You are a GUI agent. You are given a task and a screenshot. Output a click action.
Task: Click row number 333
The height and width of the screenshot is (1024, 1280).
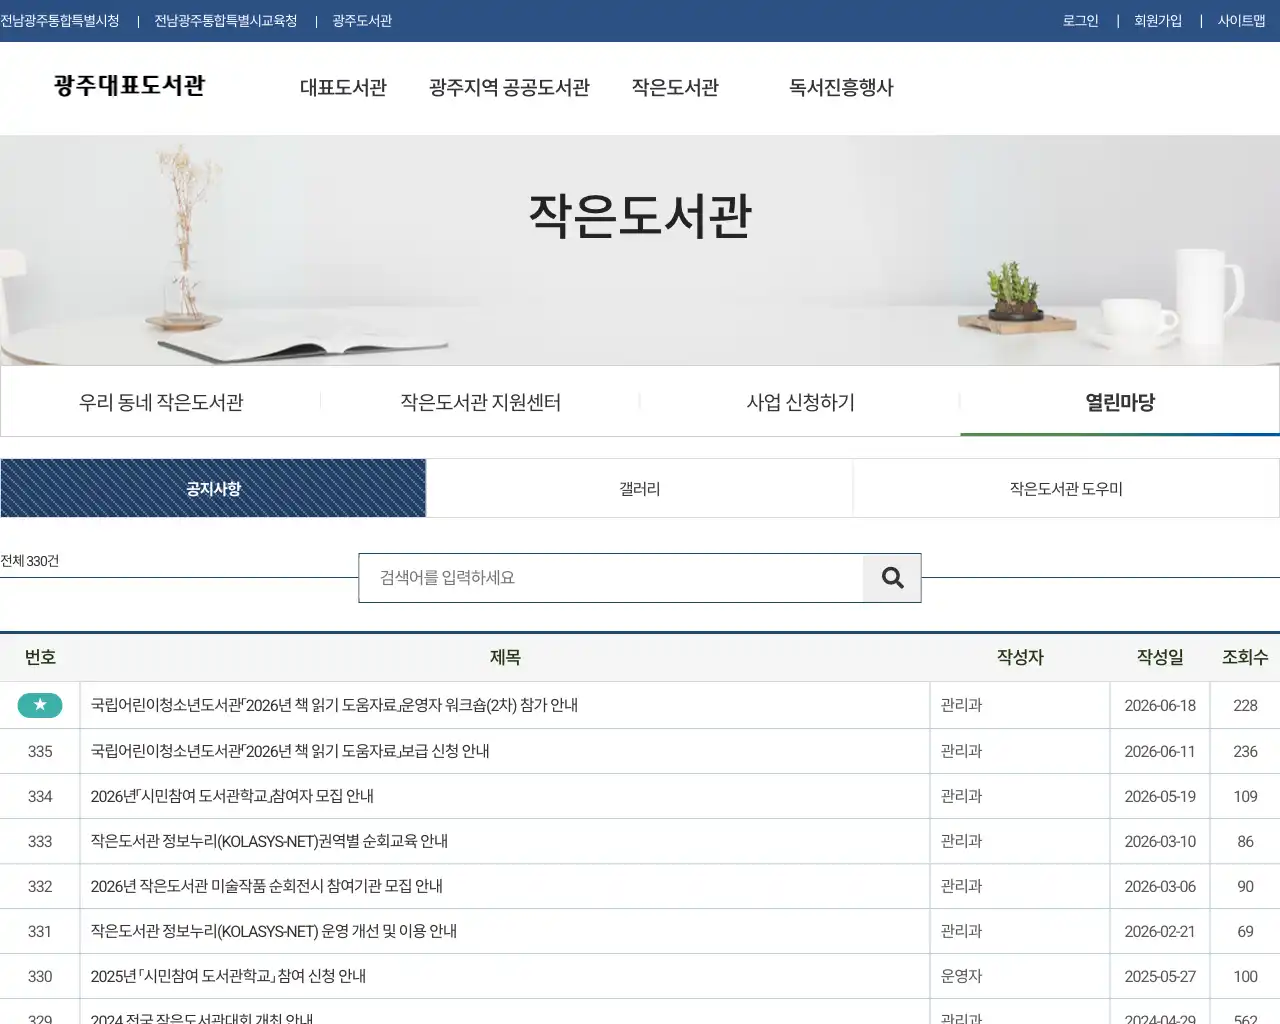coord(40,841)
